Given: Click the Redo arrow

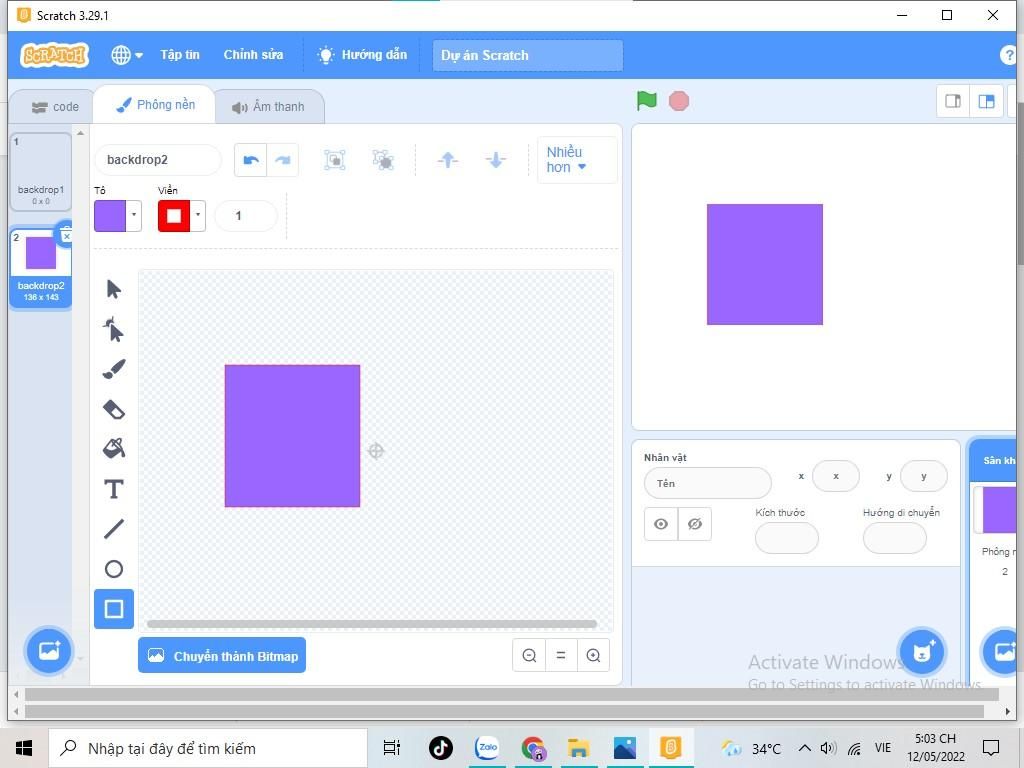Looking at the screenshot, I should click(x=282, y=160).
